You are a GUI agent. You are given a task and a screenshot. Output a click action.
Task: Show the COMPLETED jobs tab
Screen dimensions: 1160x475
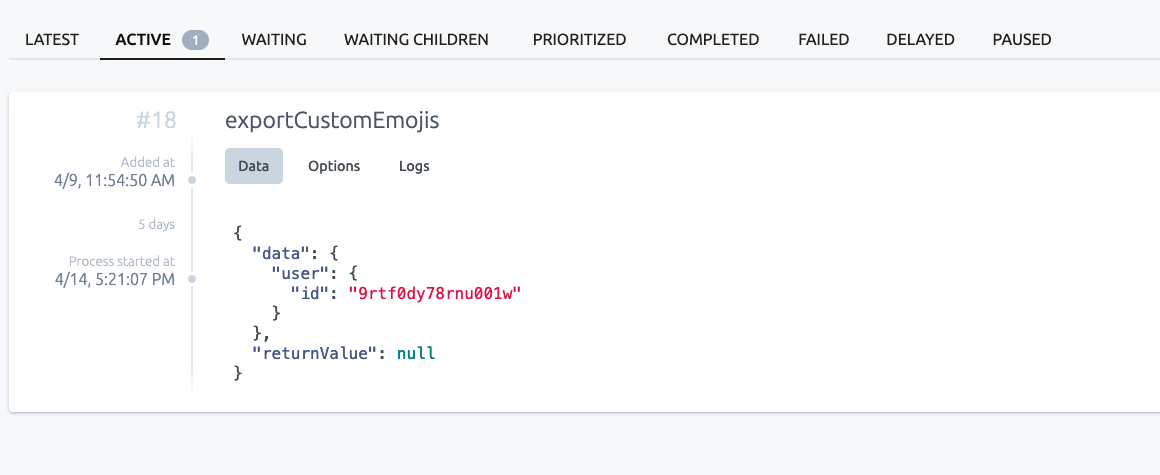pos(713,39)
